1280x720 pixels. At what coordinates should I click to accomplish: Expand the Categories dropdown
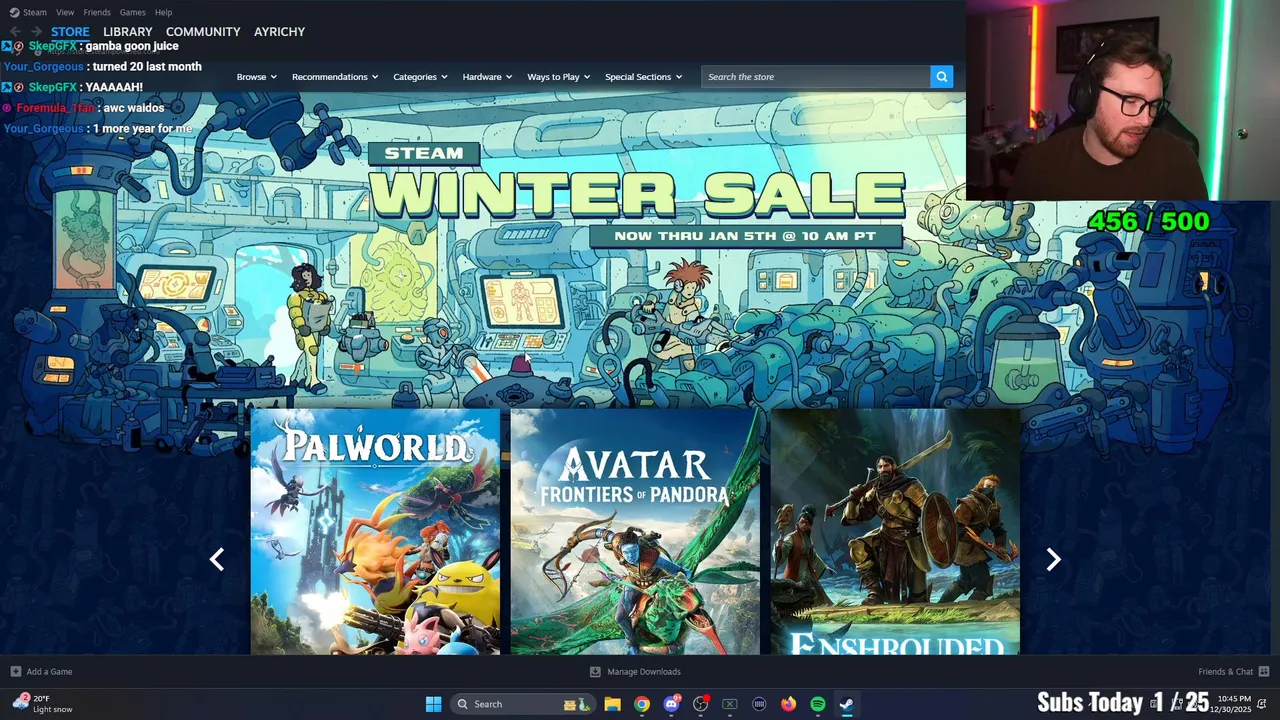[420, 77]
